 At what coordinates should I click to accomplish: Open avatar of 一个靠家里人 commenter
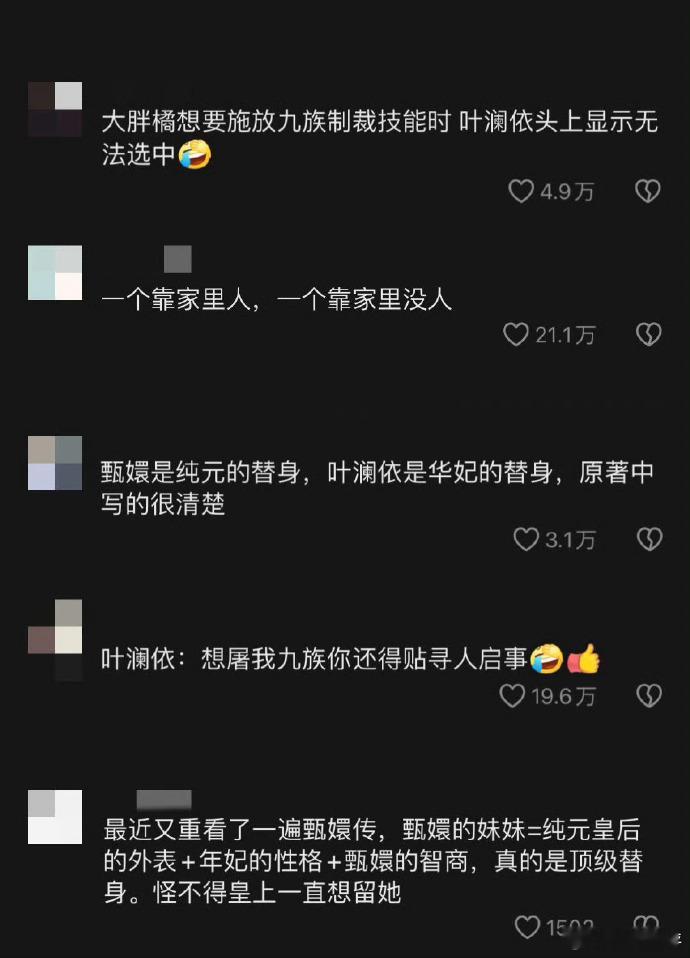click(x=55, y=272)
